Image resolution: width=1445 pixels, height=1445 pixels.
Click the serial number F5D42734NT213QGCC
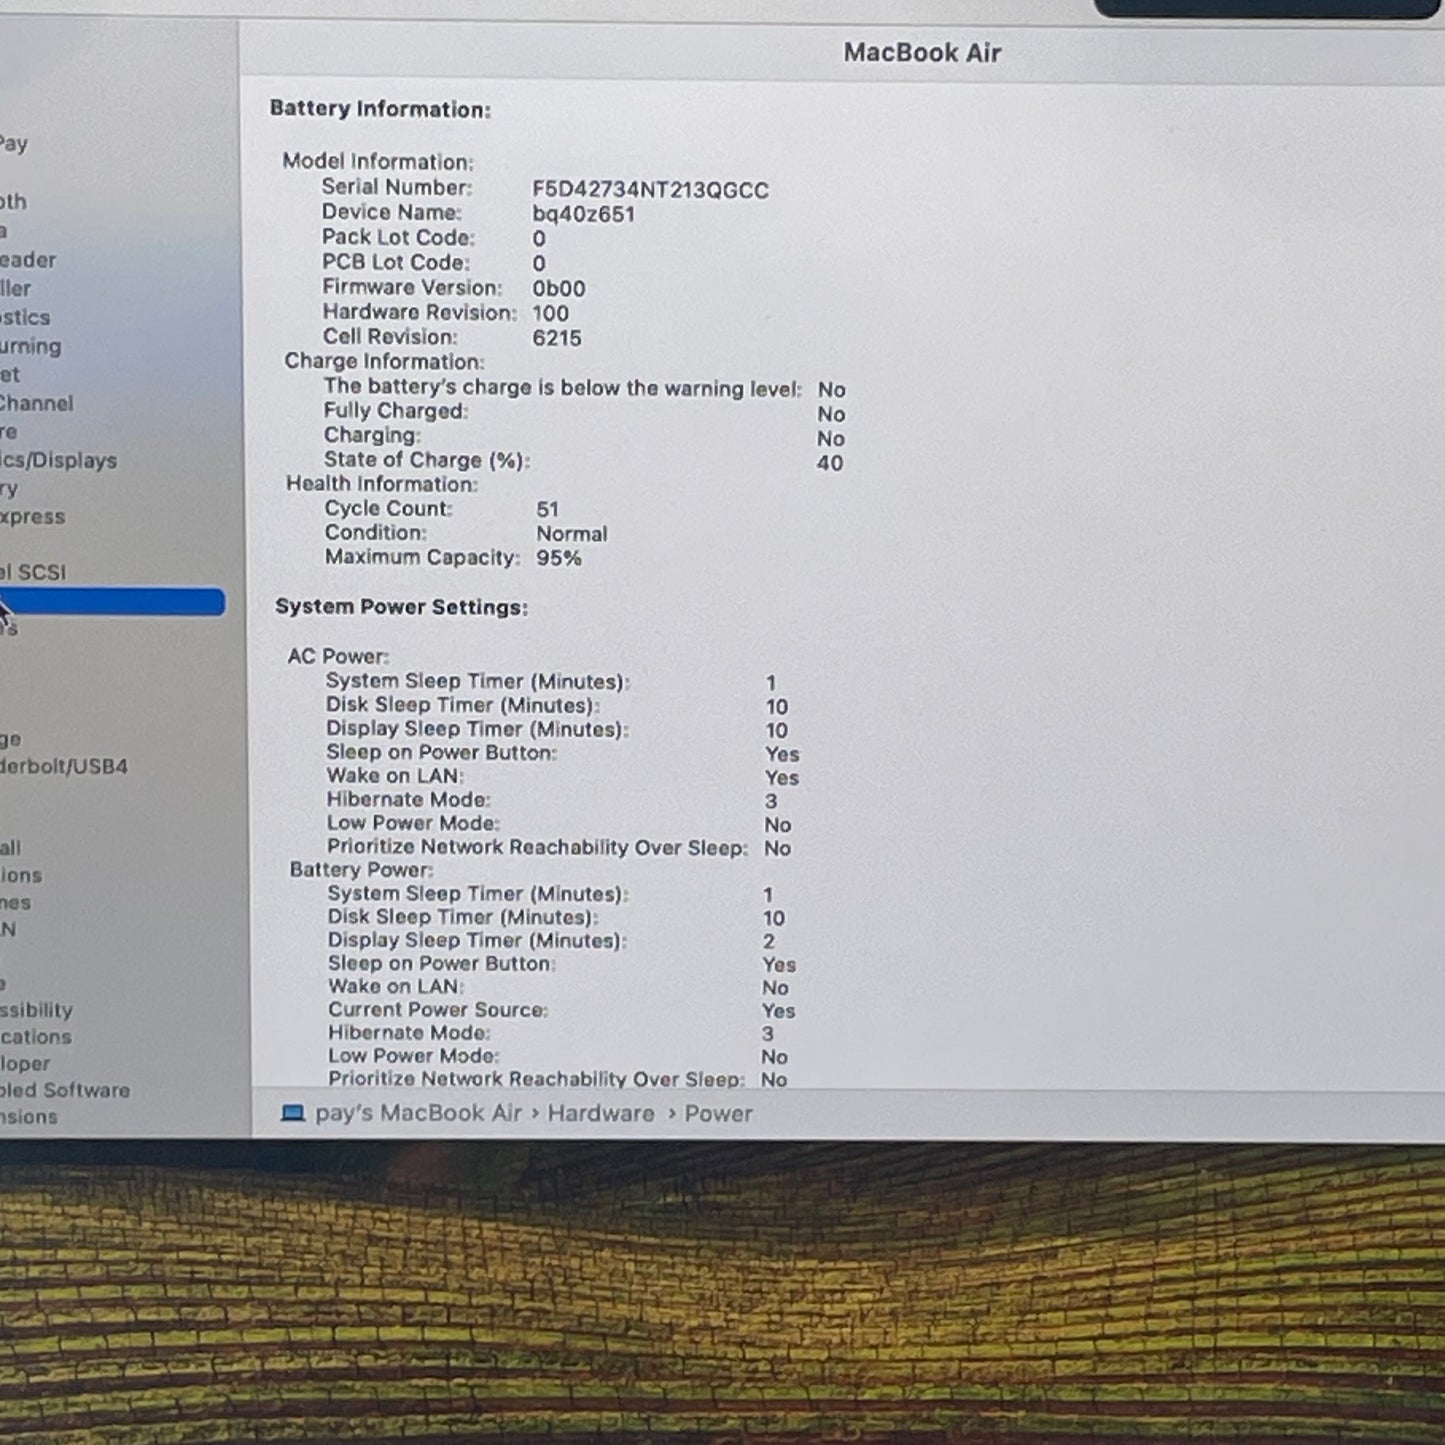point(650,190)
